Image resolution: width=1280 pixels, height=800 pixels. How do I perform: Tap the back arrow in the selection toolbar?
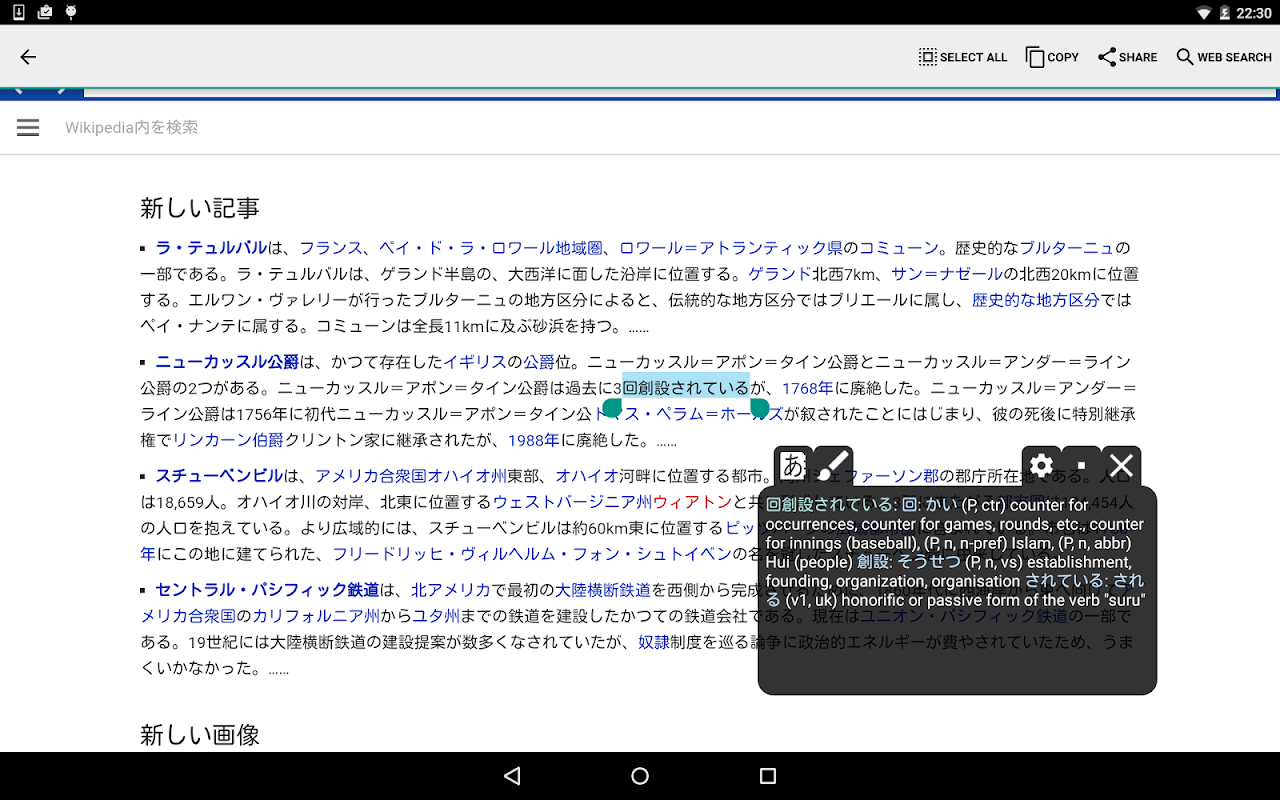click(x=28, y=57)
